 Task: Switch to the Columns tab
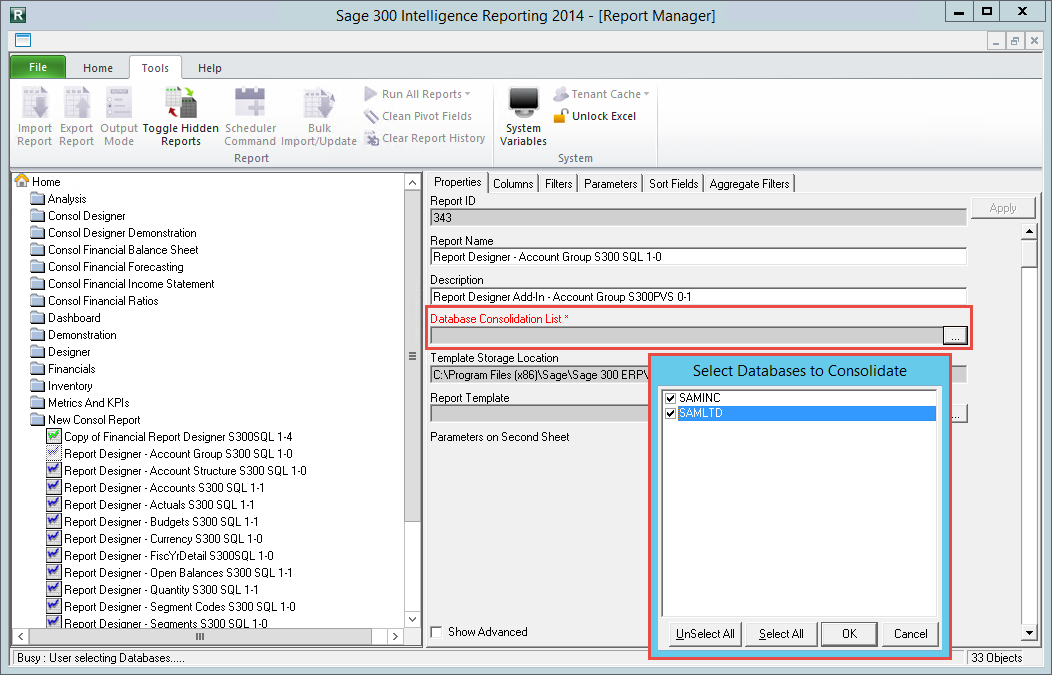[x=513, y=184]
